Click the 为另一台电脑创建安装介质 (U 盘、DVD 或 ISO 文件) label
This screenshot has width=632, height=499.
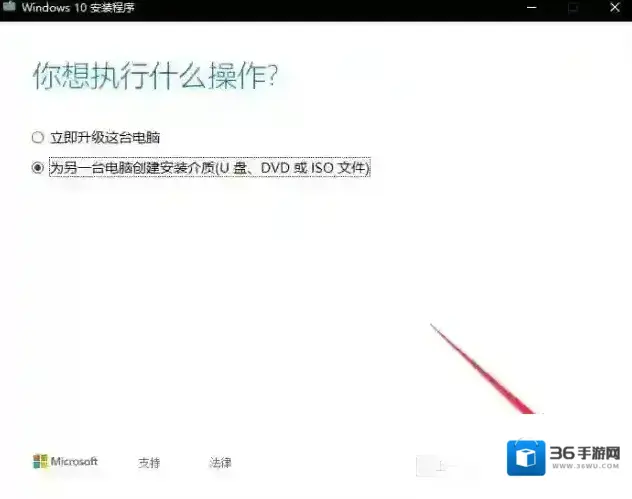[210, 169]
